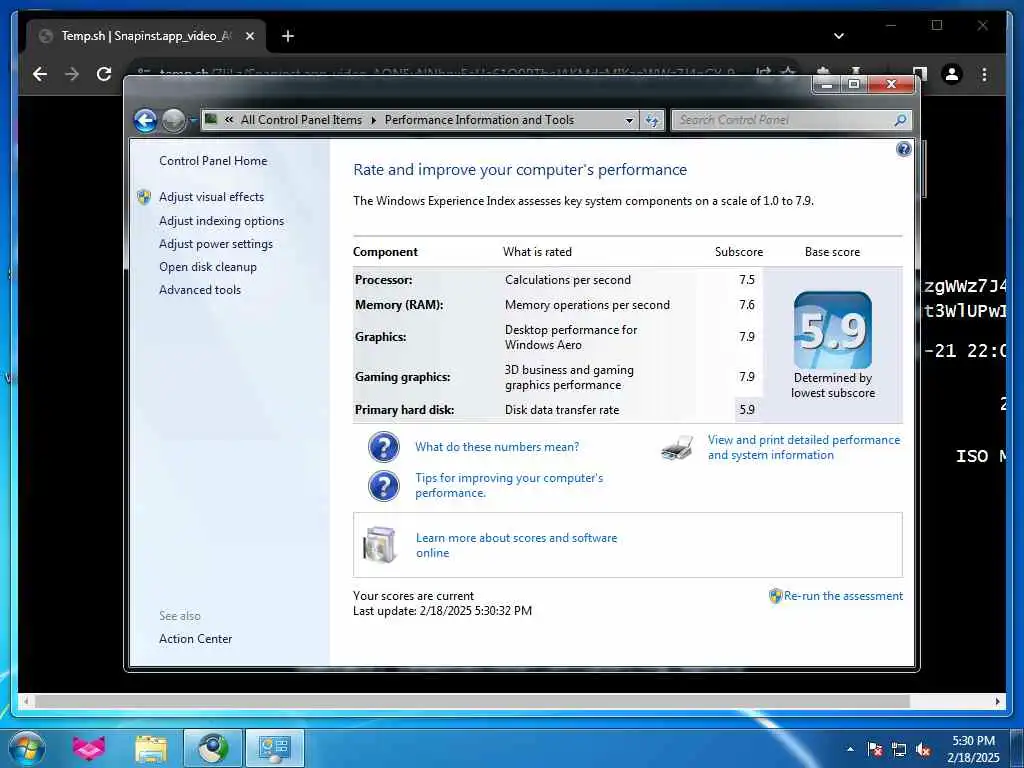Click question icon beside What do these numbers mean
This screenshot has width=1024, height=768.
383,447
